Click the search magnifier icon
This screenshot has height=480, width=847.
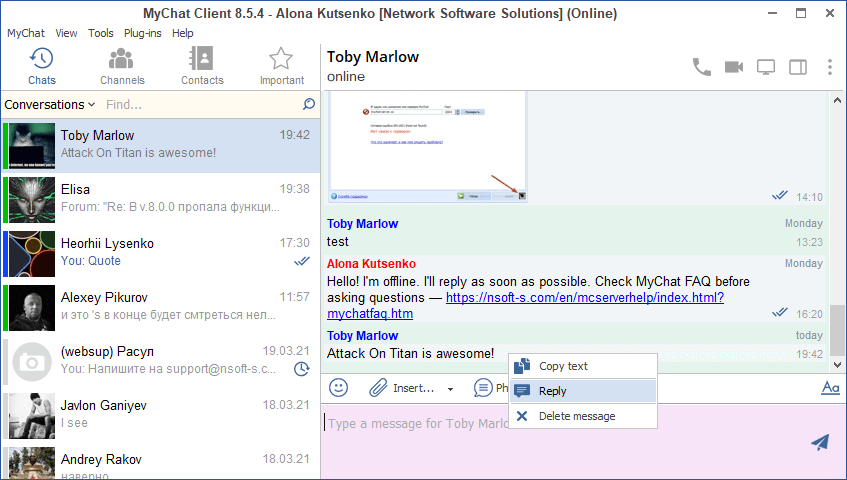coord(309,104)
